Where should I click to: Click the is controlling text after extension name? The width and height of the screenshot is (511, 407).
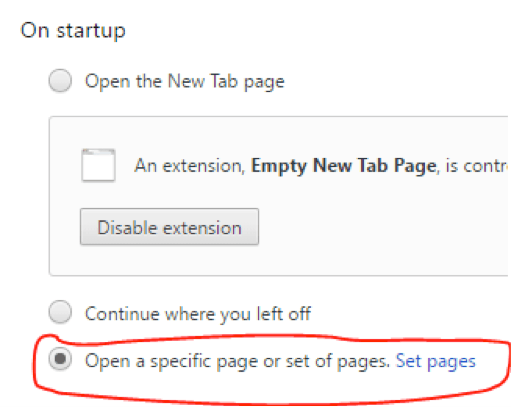point(477,166)
